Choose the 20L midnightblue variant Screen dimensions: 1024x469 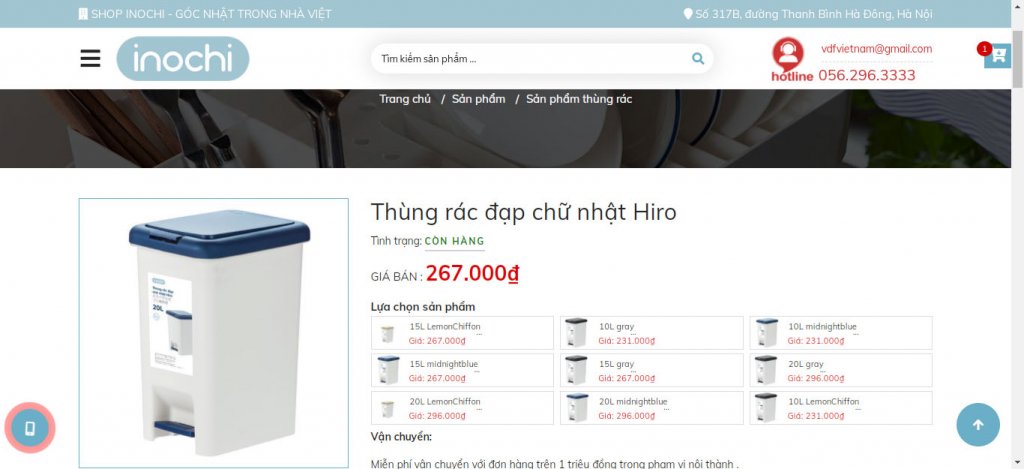652,408
